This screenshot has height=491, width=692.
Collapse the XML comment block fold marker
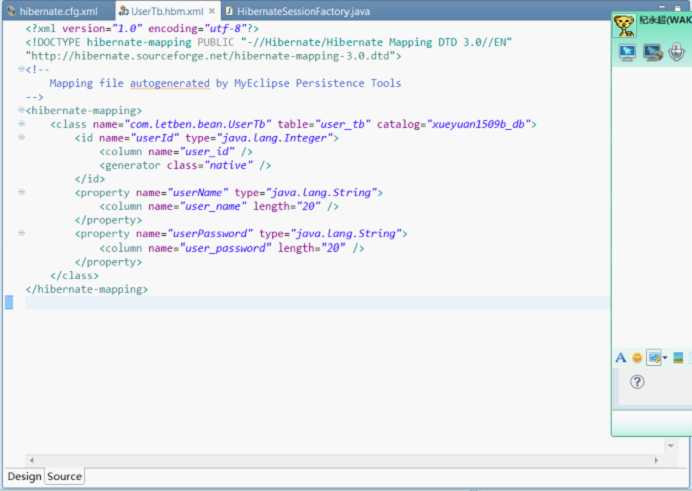point(21,69)
